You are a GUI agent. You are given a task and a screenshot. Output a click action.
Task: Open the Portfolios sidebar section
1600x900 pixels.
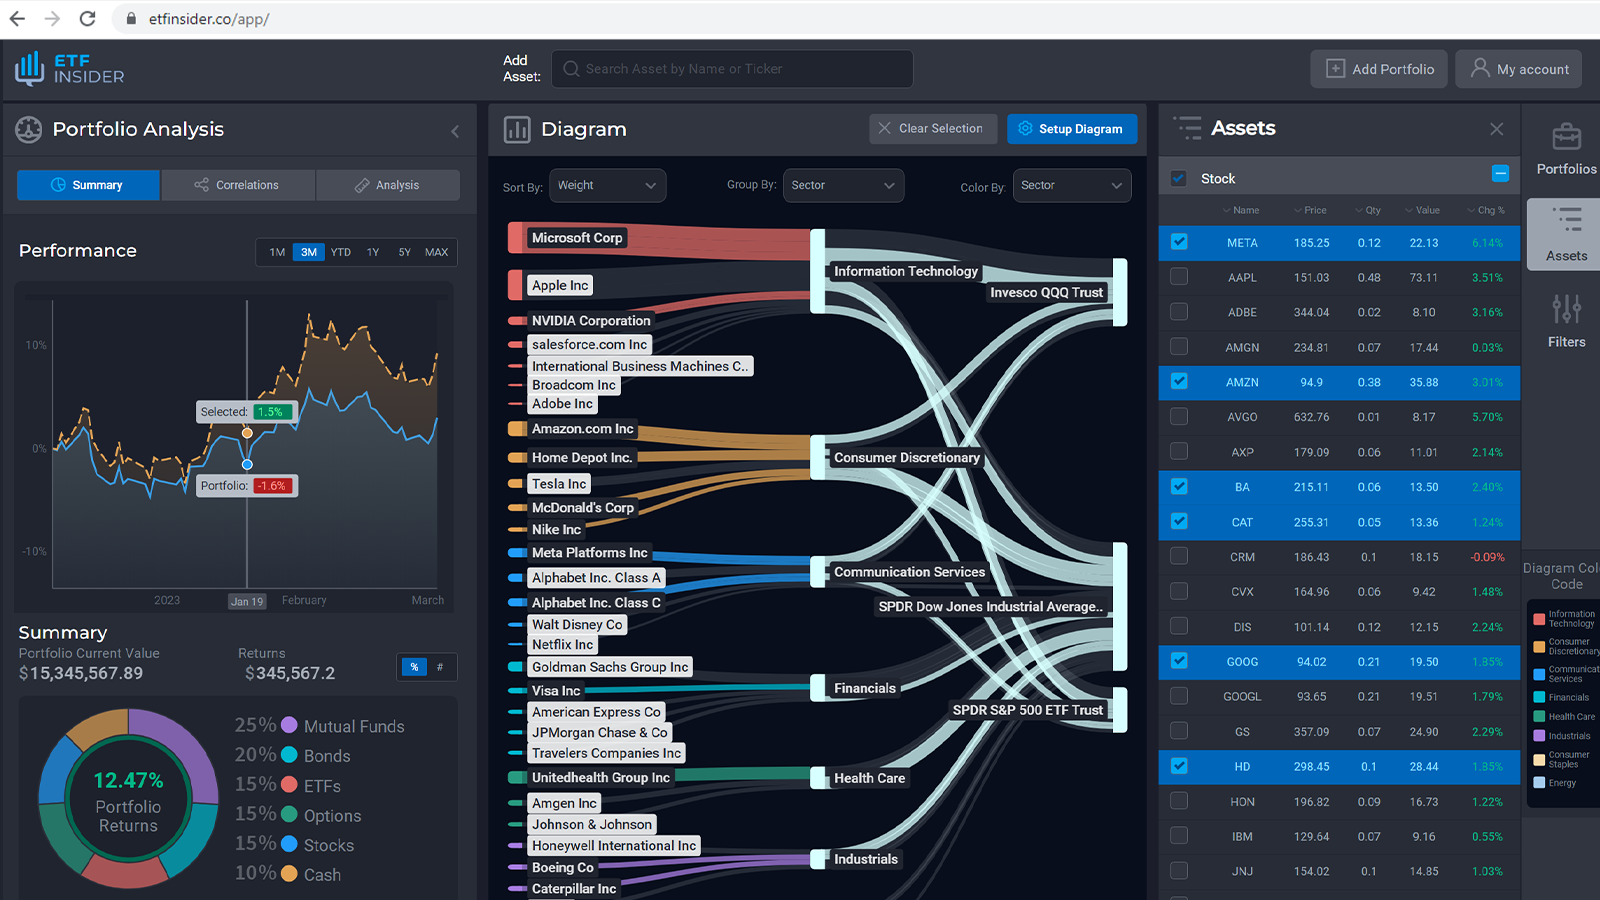tap(1566, 149)
